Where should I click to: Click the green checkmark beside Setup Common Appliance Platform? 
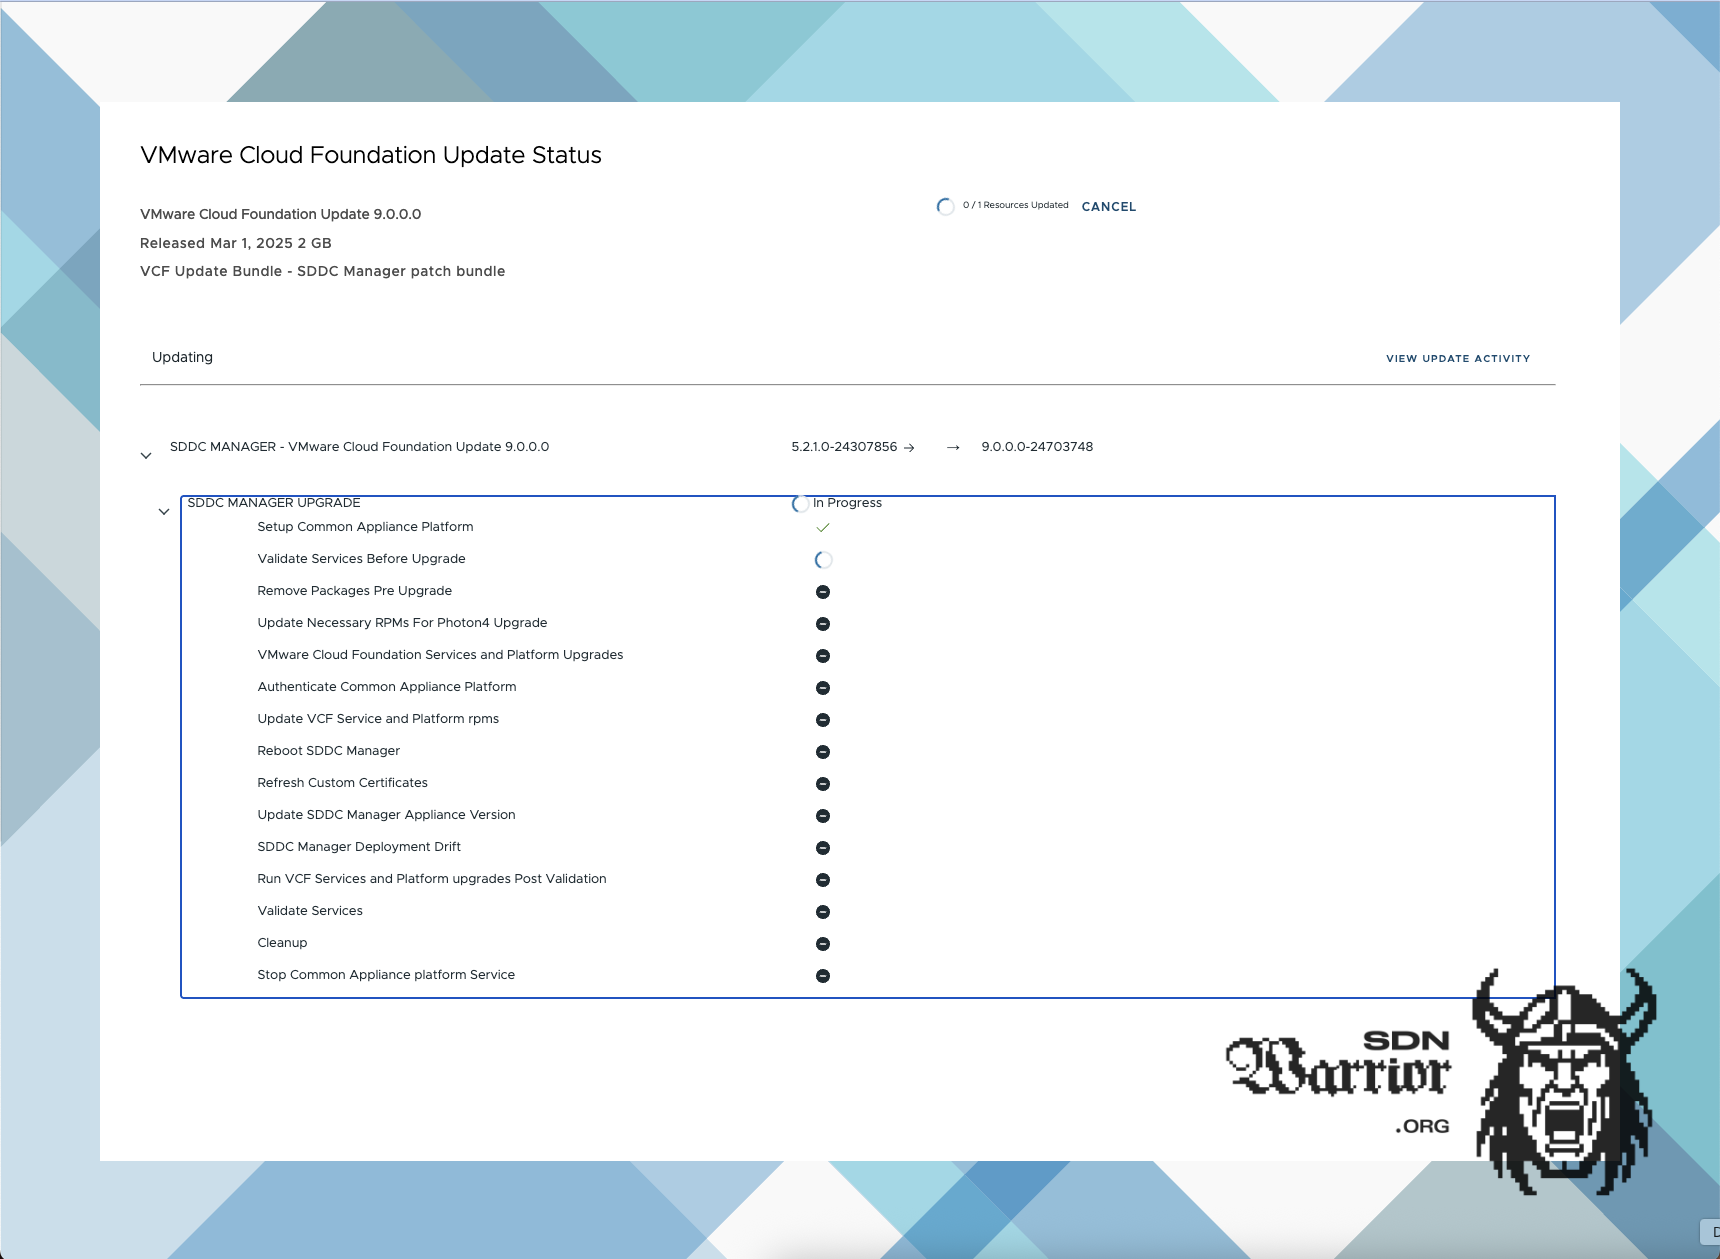(x=823, y=527)
